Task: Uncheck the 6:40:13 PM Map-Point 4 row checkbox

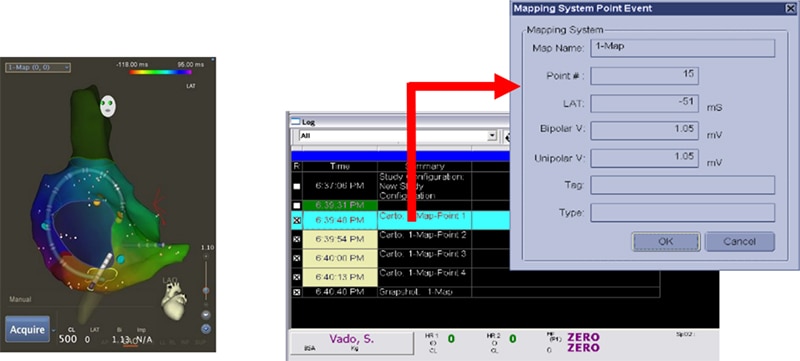Action: pos(296,277)
